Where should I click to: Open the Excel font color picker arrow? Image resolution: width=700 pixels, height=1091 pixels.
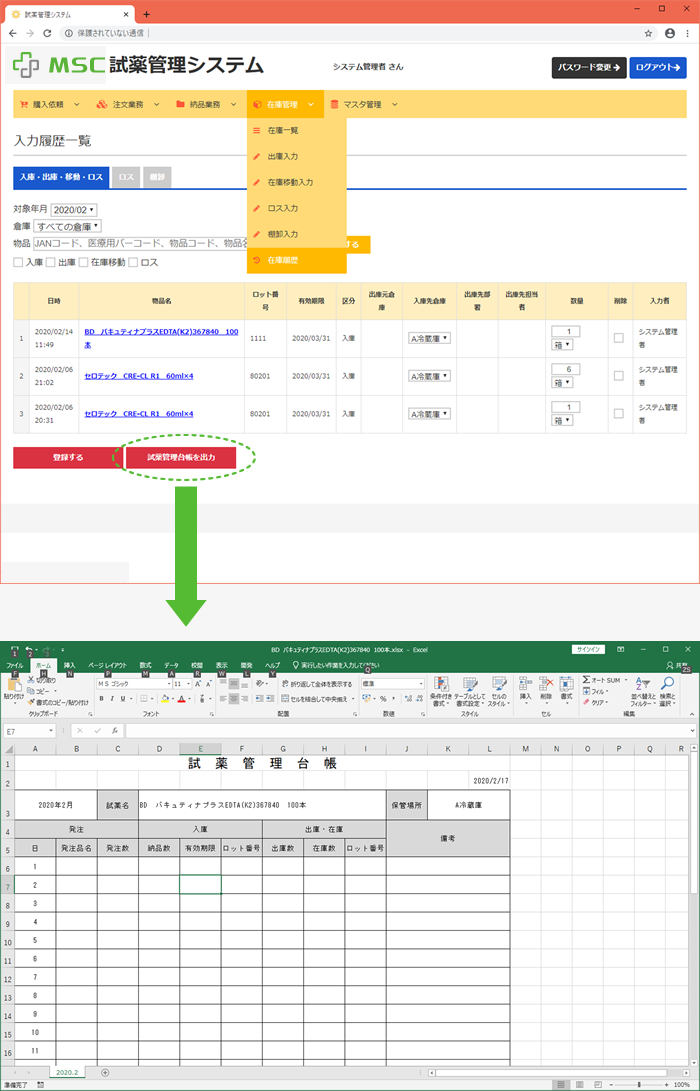click(x=189, y=699)
